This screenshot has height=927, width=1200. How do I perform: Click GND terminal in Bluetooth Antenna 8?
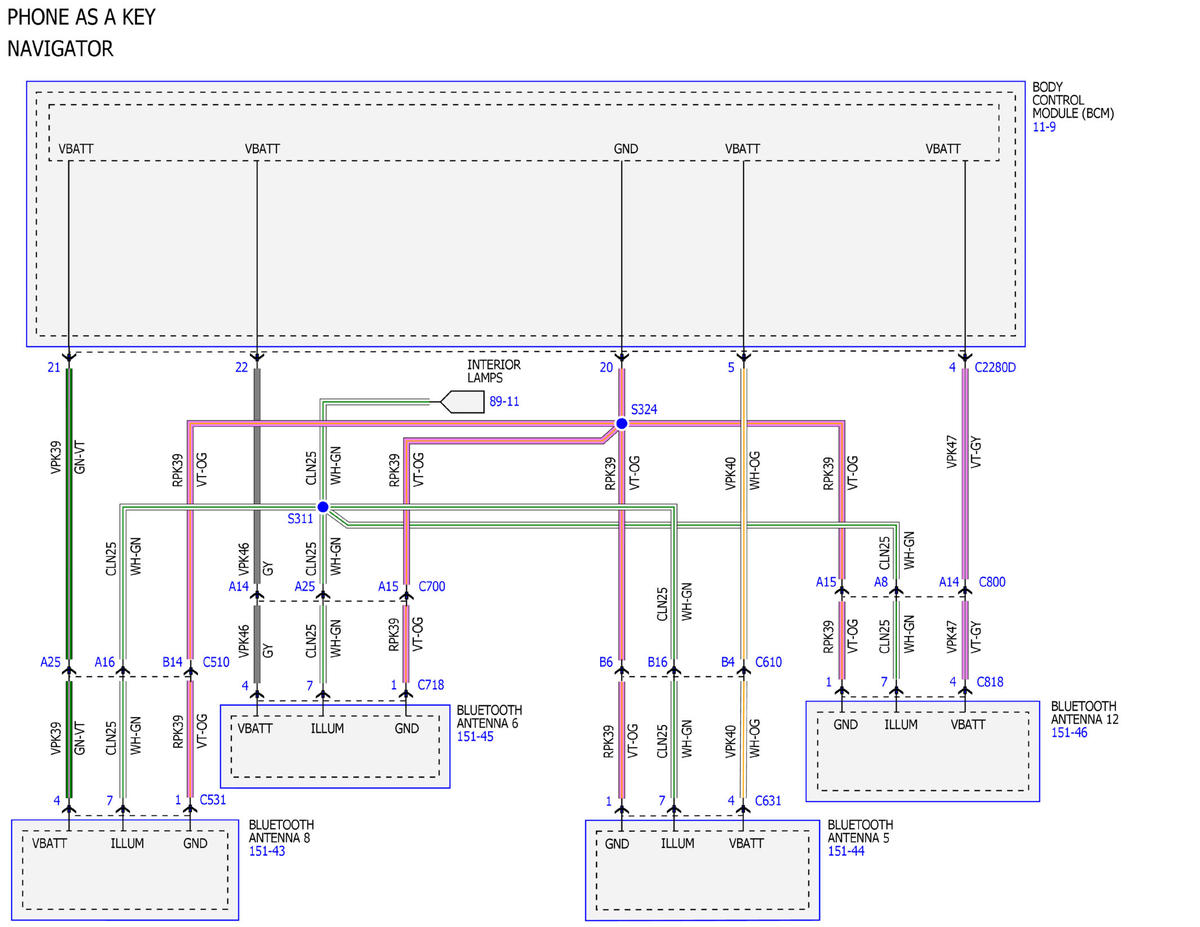(x=195, y=843)
